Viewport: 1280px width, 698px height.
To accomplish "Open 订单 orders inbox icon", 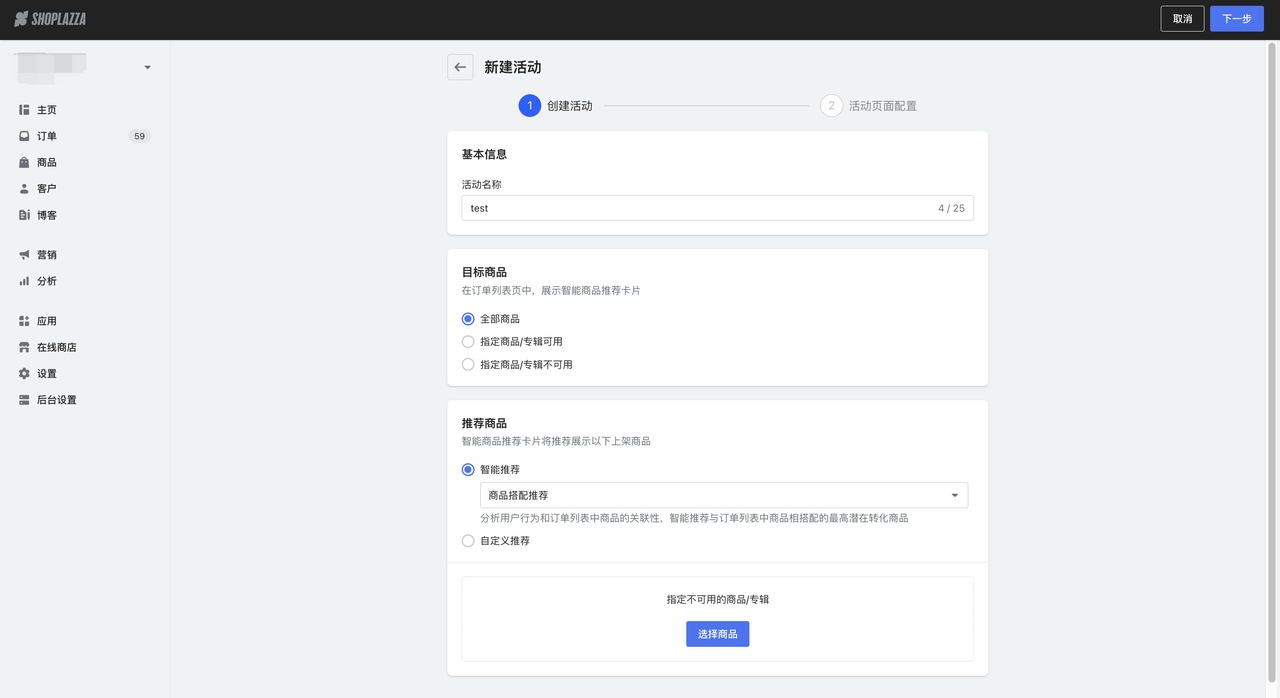I will pyautogui.click(x=24, y=136).
